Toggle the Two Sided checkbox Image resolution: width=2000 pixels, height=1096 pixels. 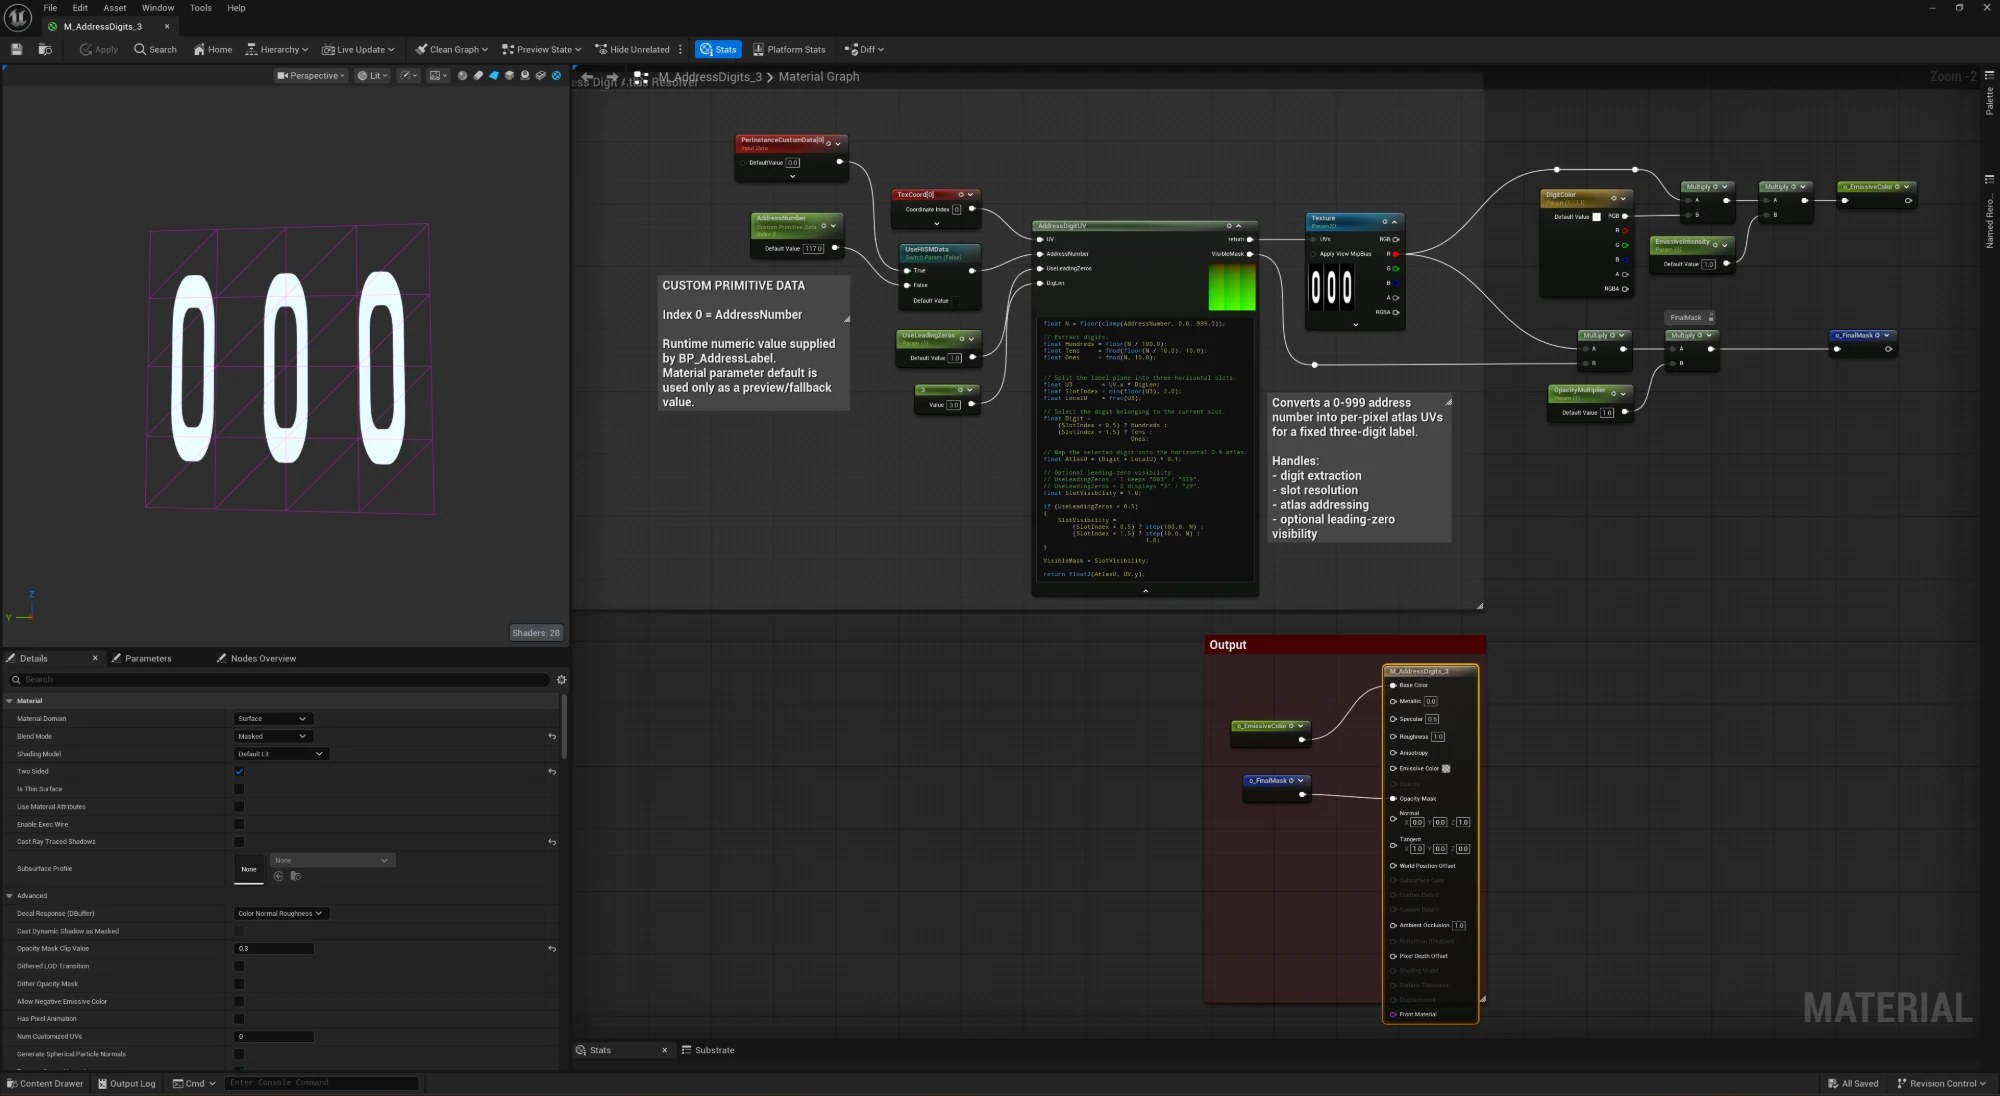(239, 772)
